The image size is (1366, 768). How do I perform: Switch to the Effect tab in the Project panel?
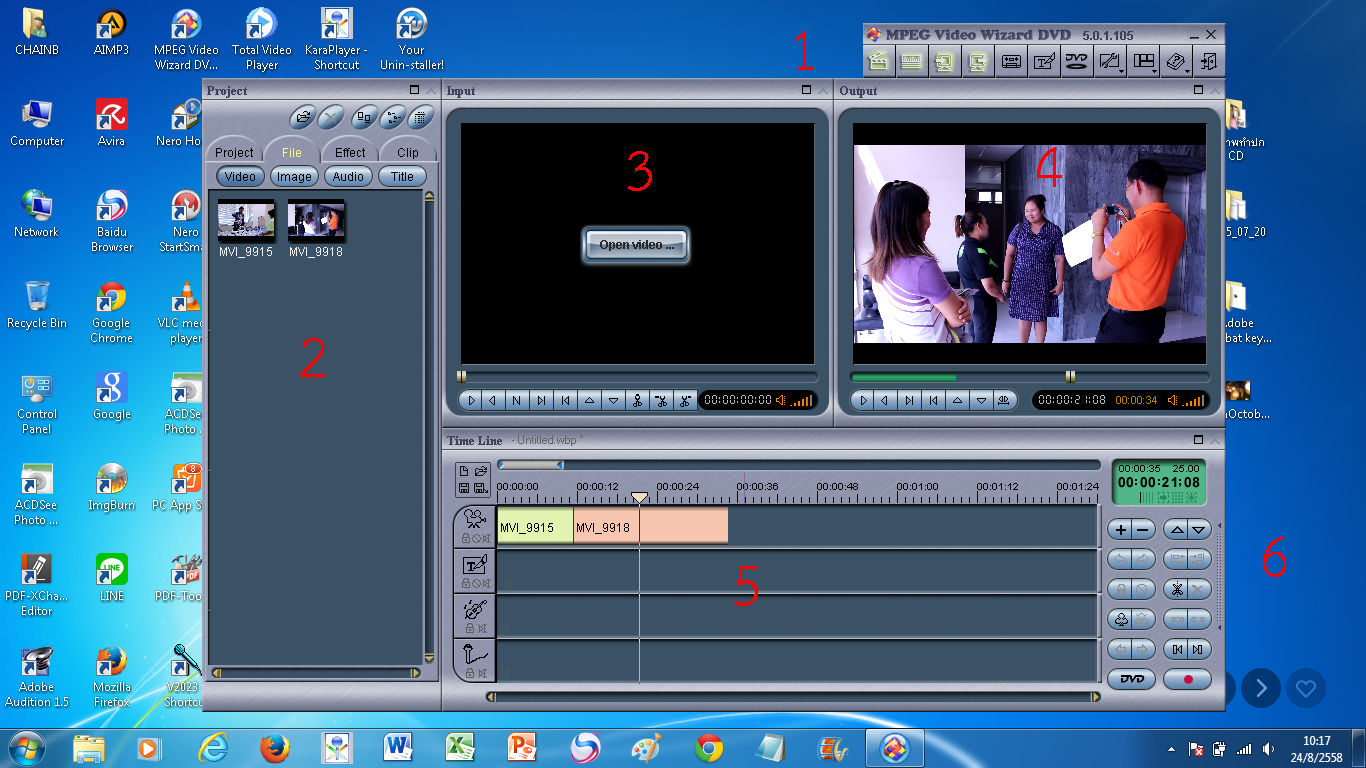(x=349, y=152)
